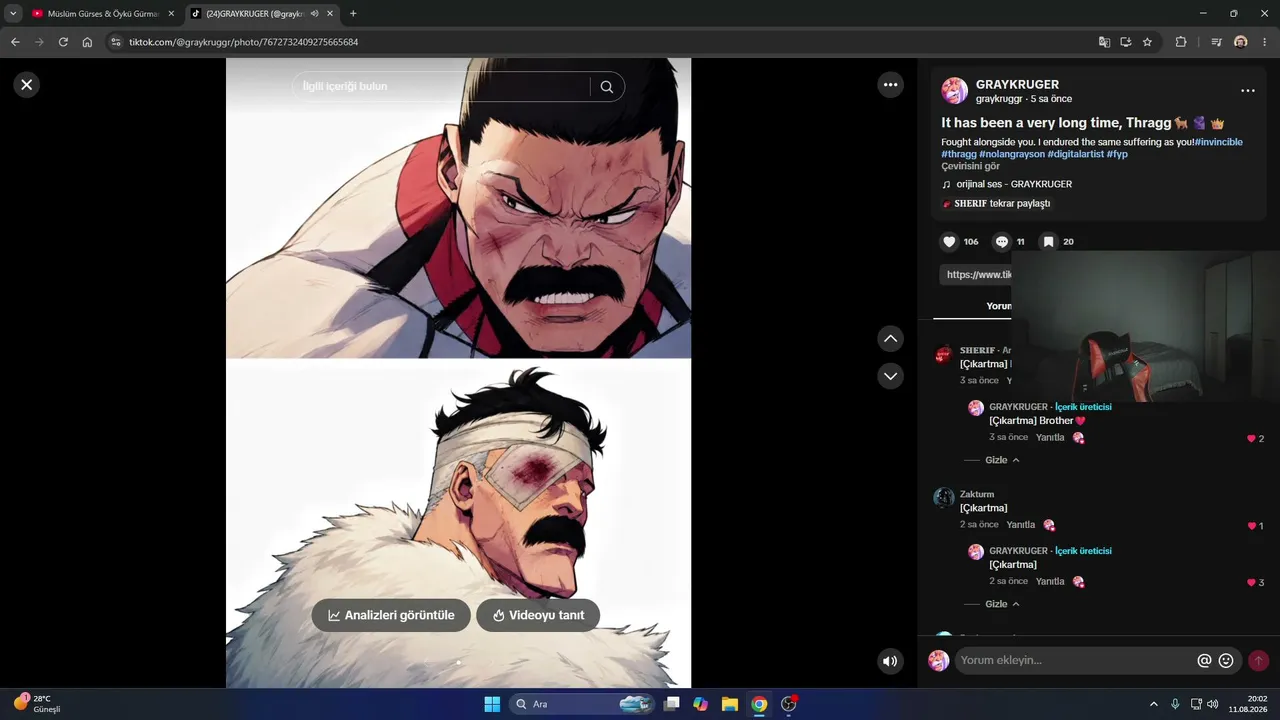Open comments via the bubble icon showing 11
The height and width of the screenshot is (720, 1280).
[x=1002, y=242]
